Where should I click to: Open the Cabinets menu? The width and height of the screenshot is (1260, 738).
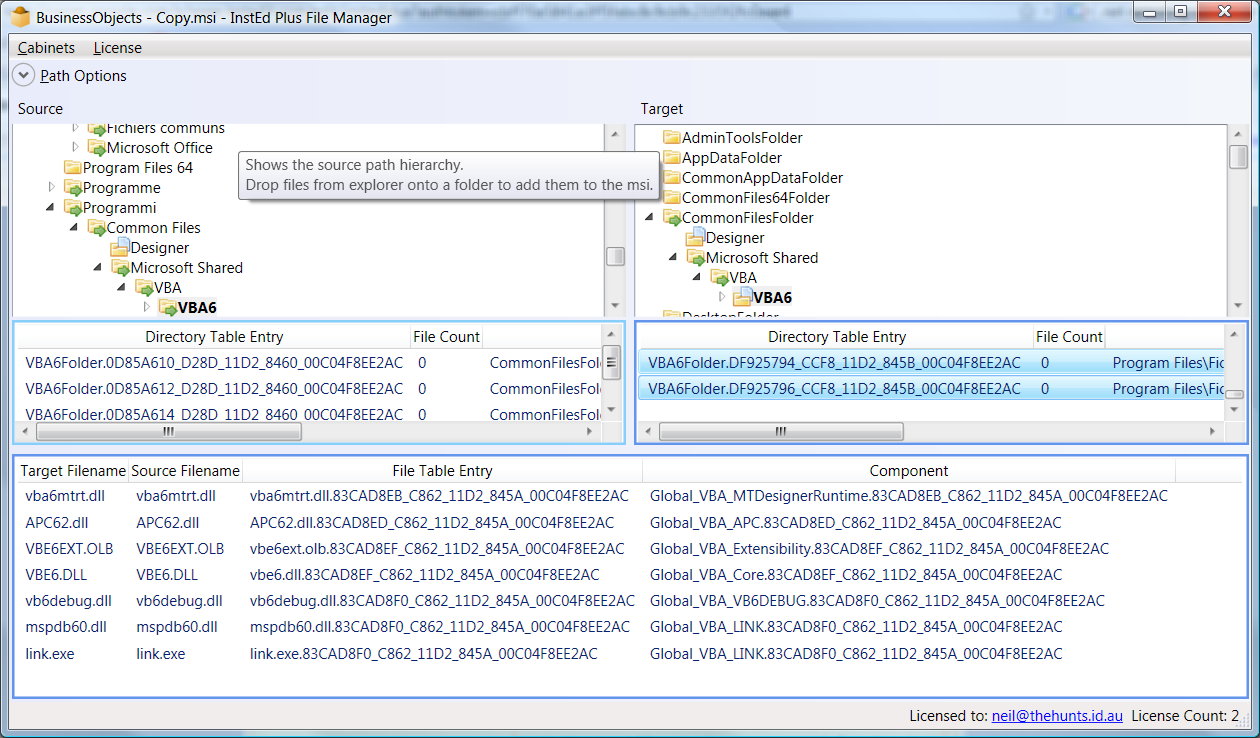46,48
